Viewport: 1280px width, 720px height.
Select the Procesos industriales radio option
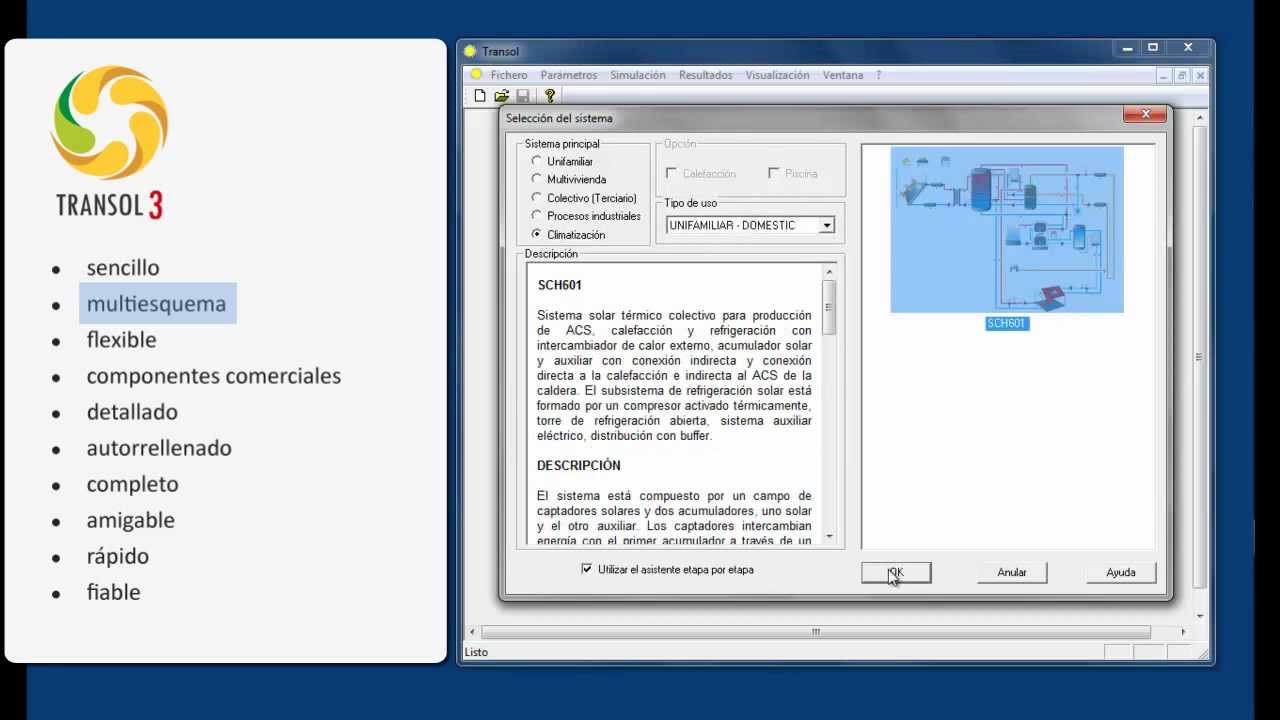(537, 216)
